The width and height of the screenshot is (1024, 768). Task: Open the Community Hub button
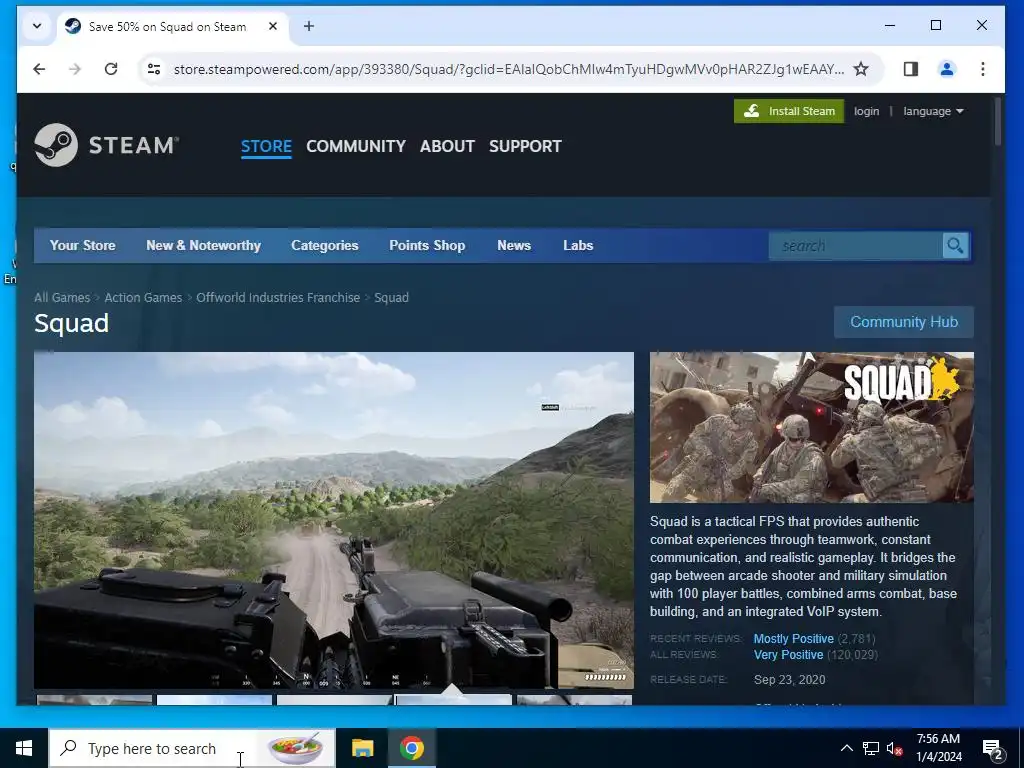904,322
